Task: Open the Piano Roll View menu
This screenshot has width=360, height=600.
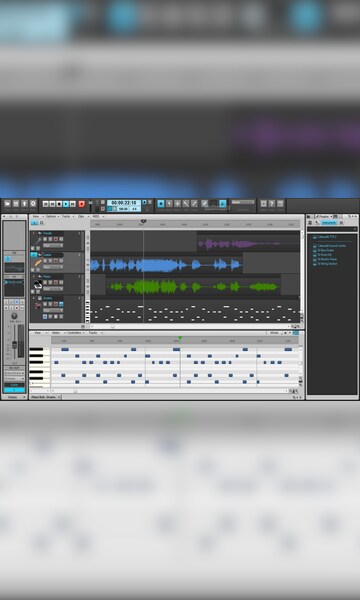Action: point(37,333)
